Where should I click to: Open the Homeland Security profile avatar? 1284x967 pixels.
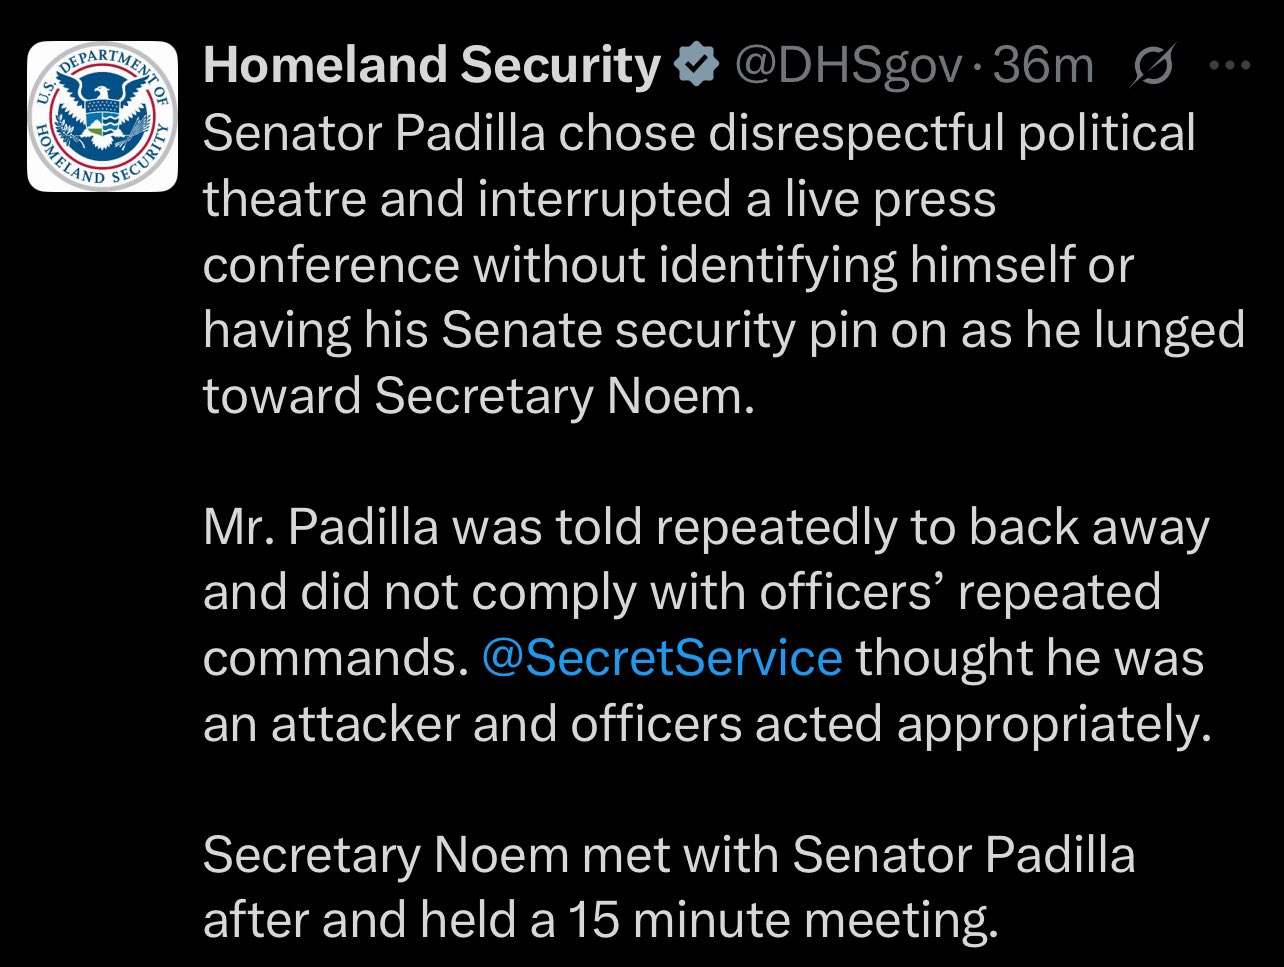pyautogui.click(x=102, y=116)
